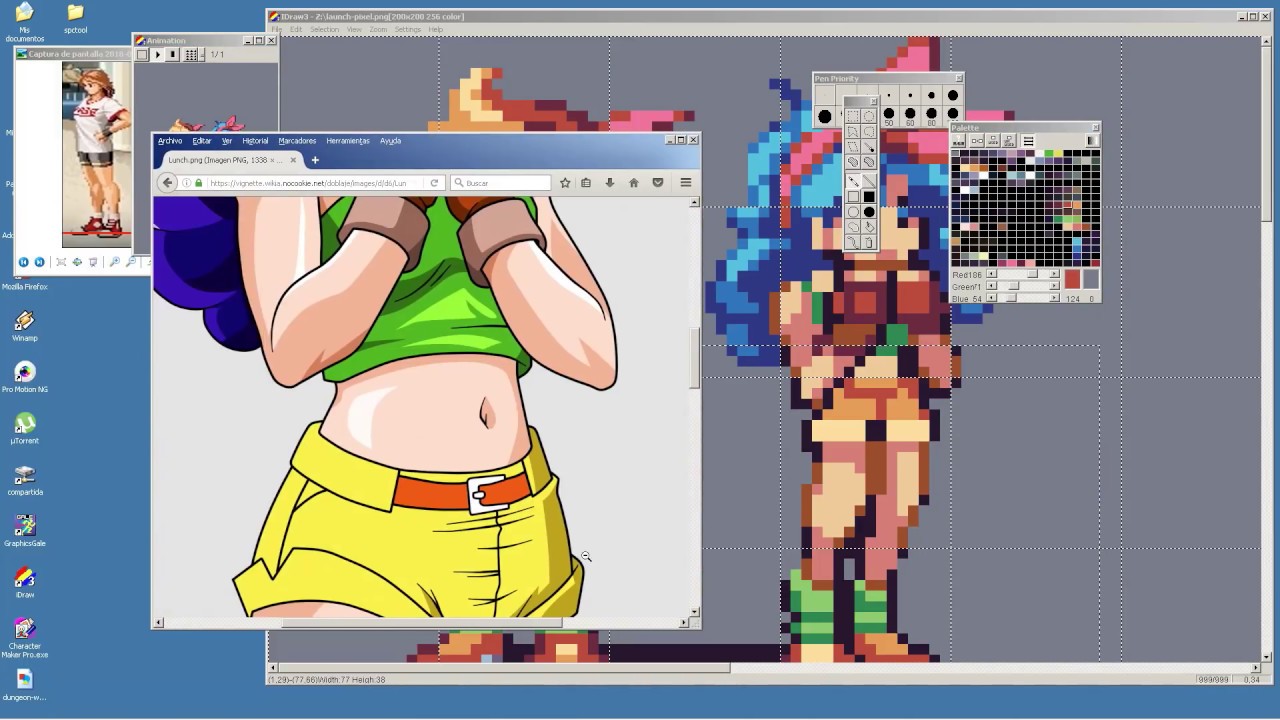The width and height of the screenshot is (1280, 720).
Task: Select the filled circle shape tool
Action: (x=869, y=212)
